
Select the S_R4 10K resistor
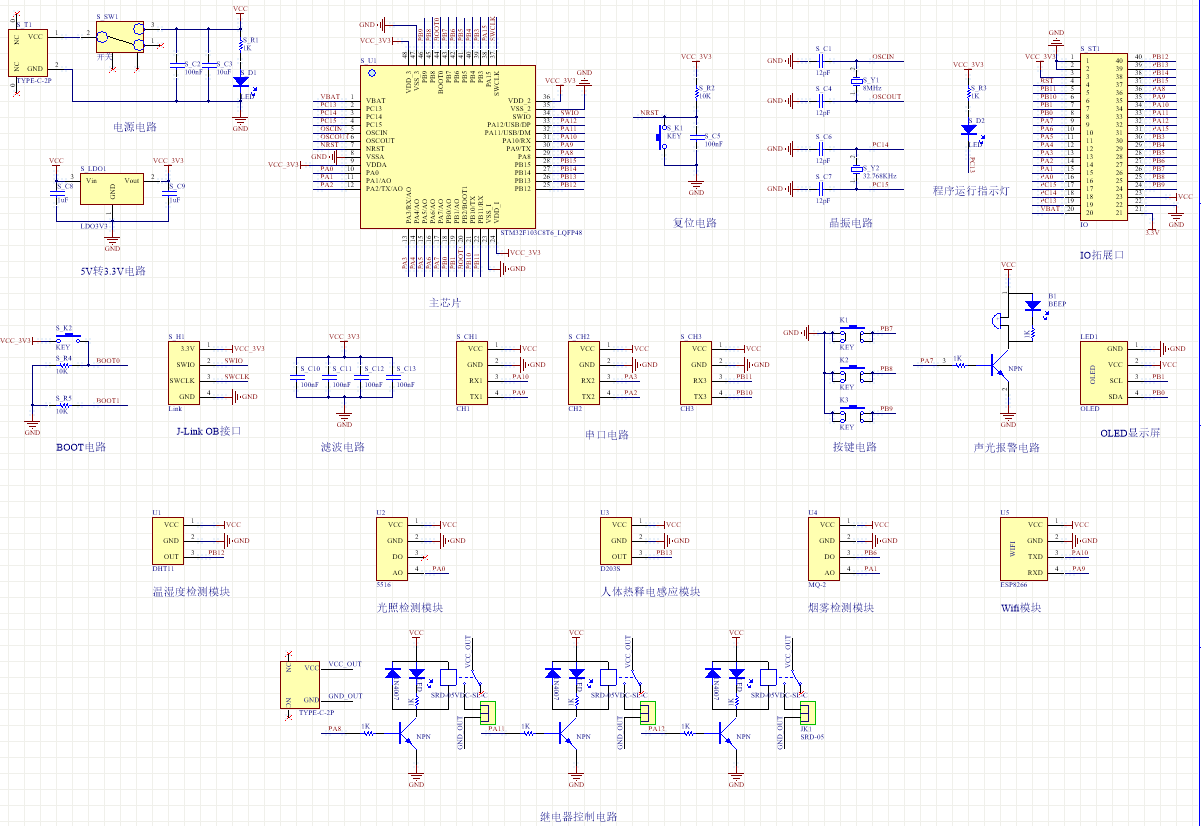click(63, 365)
